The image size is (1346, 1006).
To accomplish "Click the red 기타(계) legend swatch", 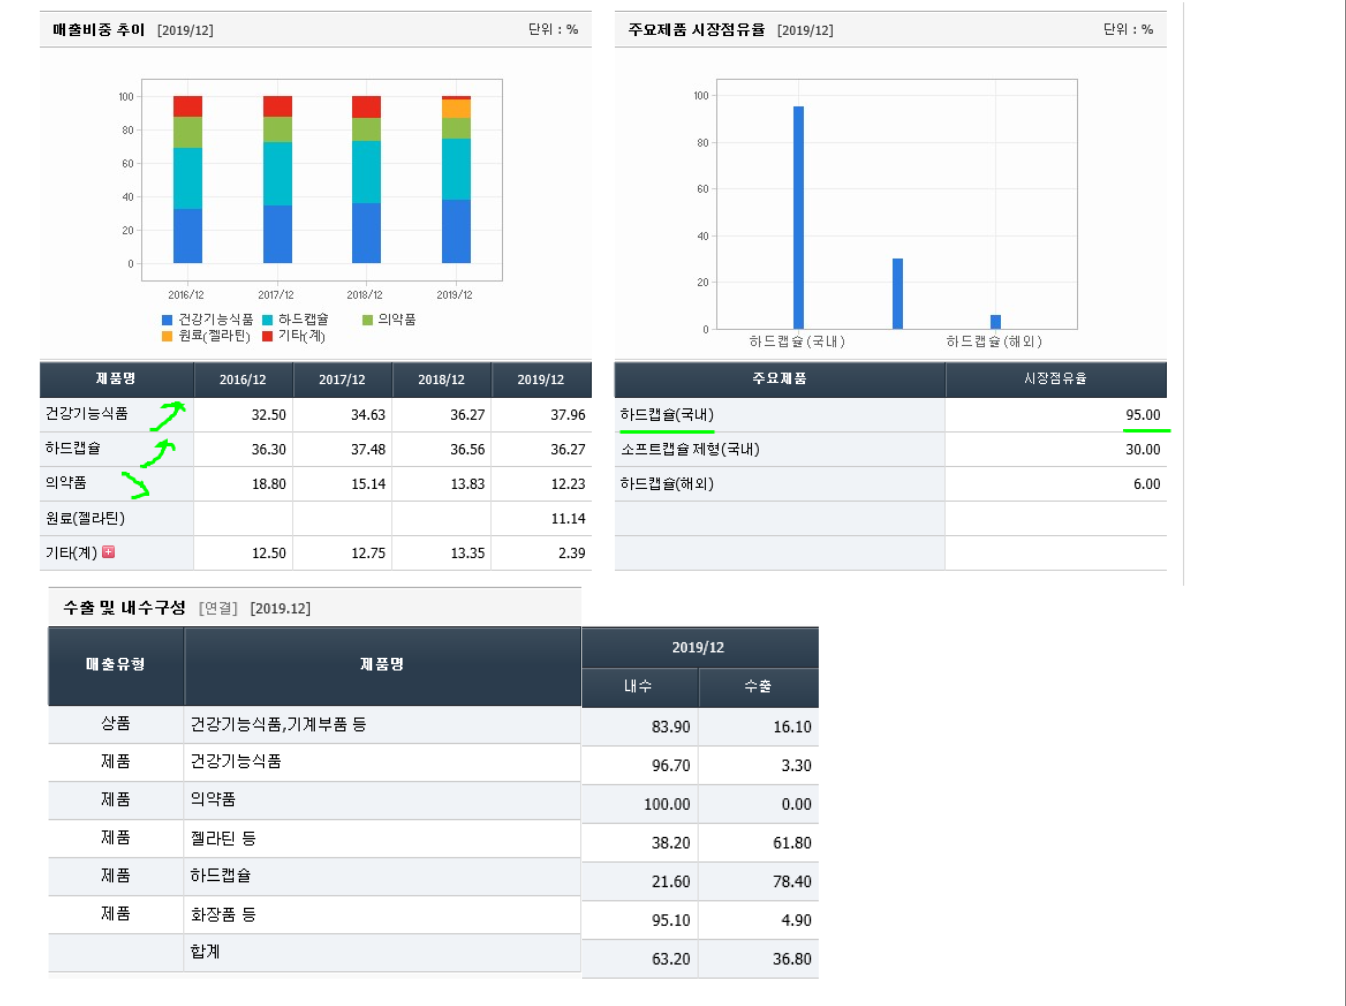I will click(267, 336).
